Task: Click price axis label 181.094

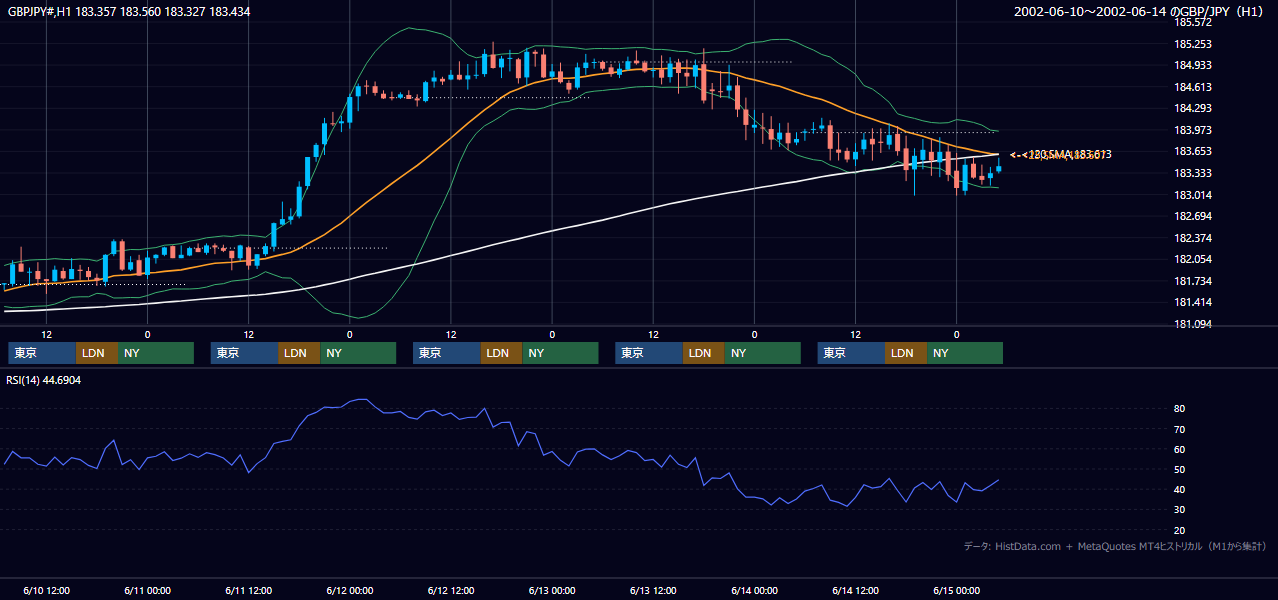Action: (x=1192, y=324)
